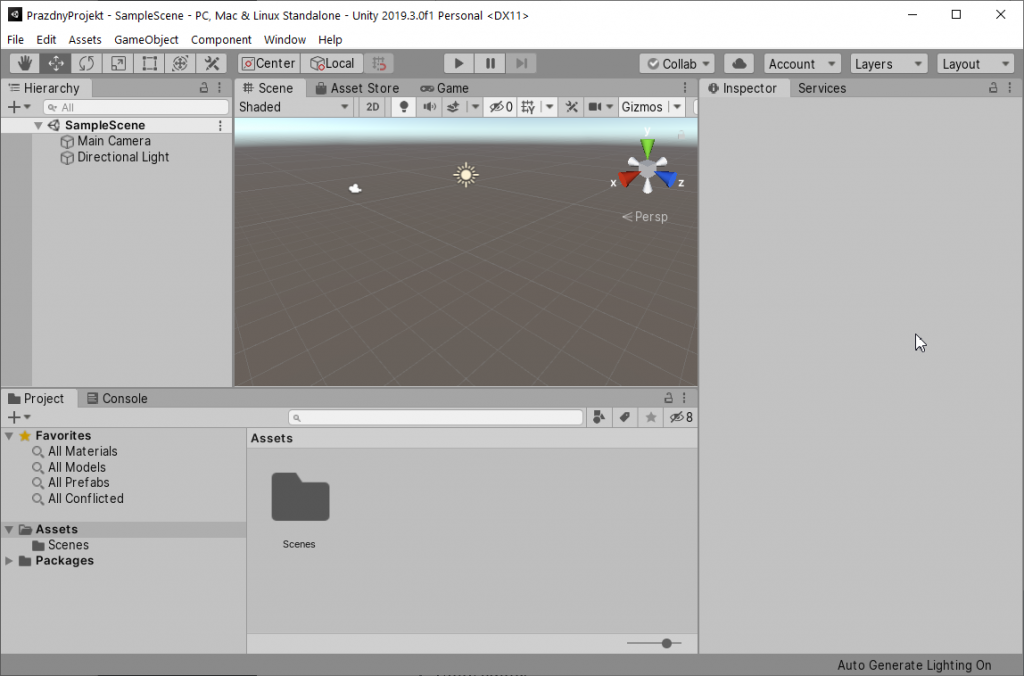The image size is (1024, 676).
Task: Open the Component menu
Action: pyautogui.click(x=221, y=40)
